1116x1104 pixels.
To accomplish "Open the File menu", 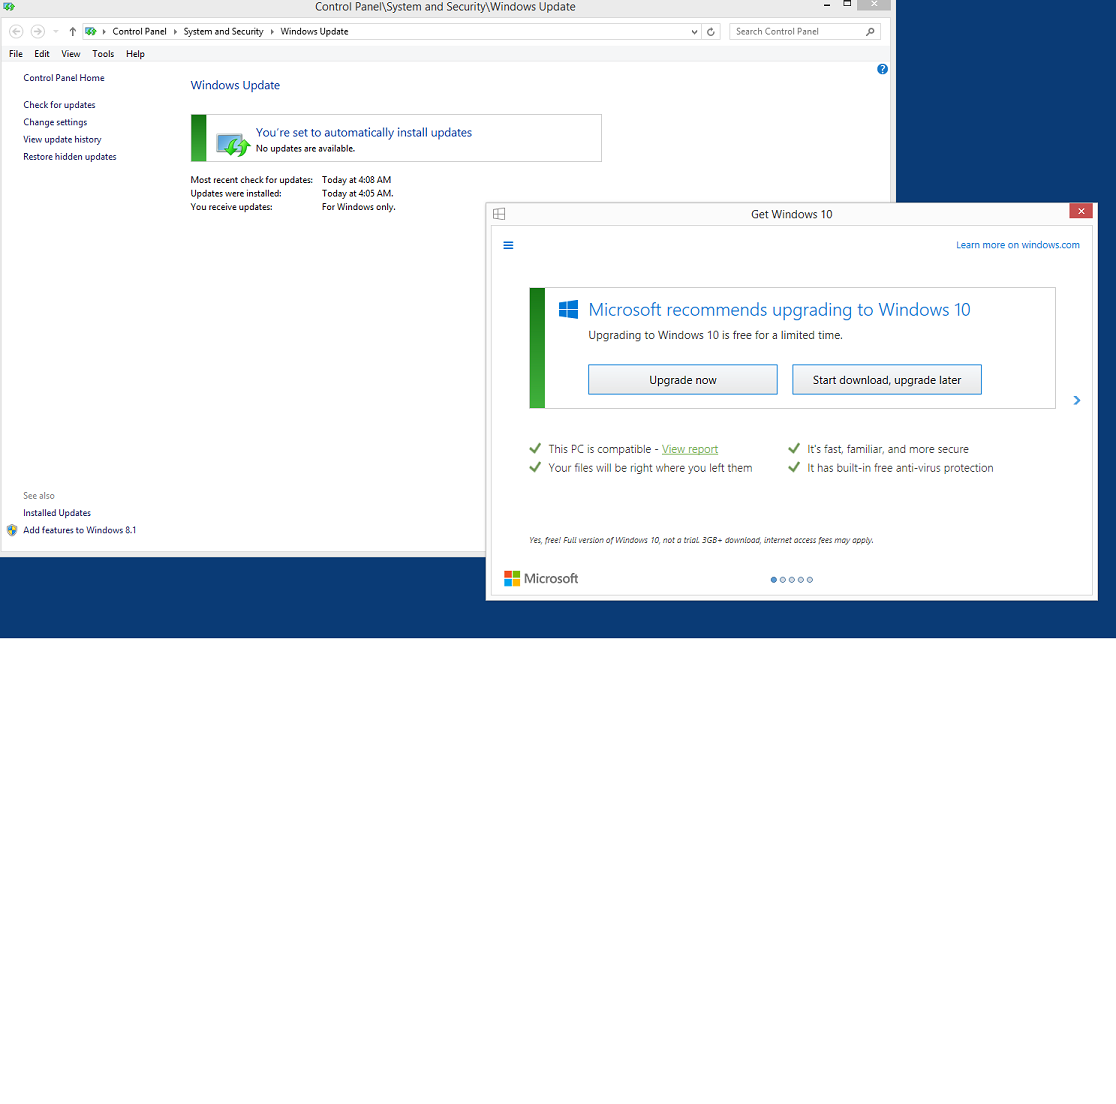I will point(16,54).
